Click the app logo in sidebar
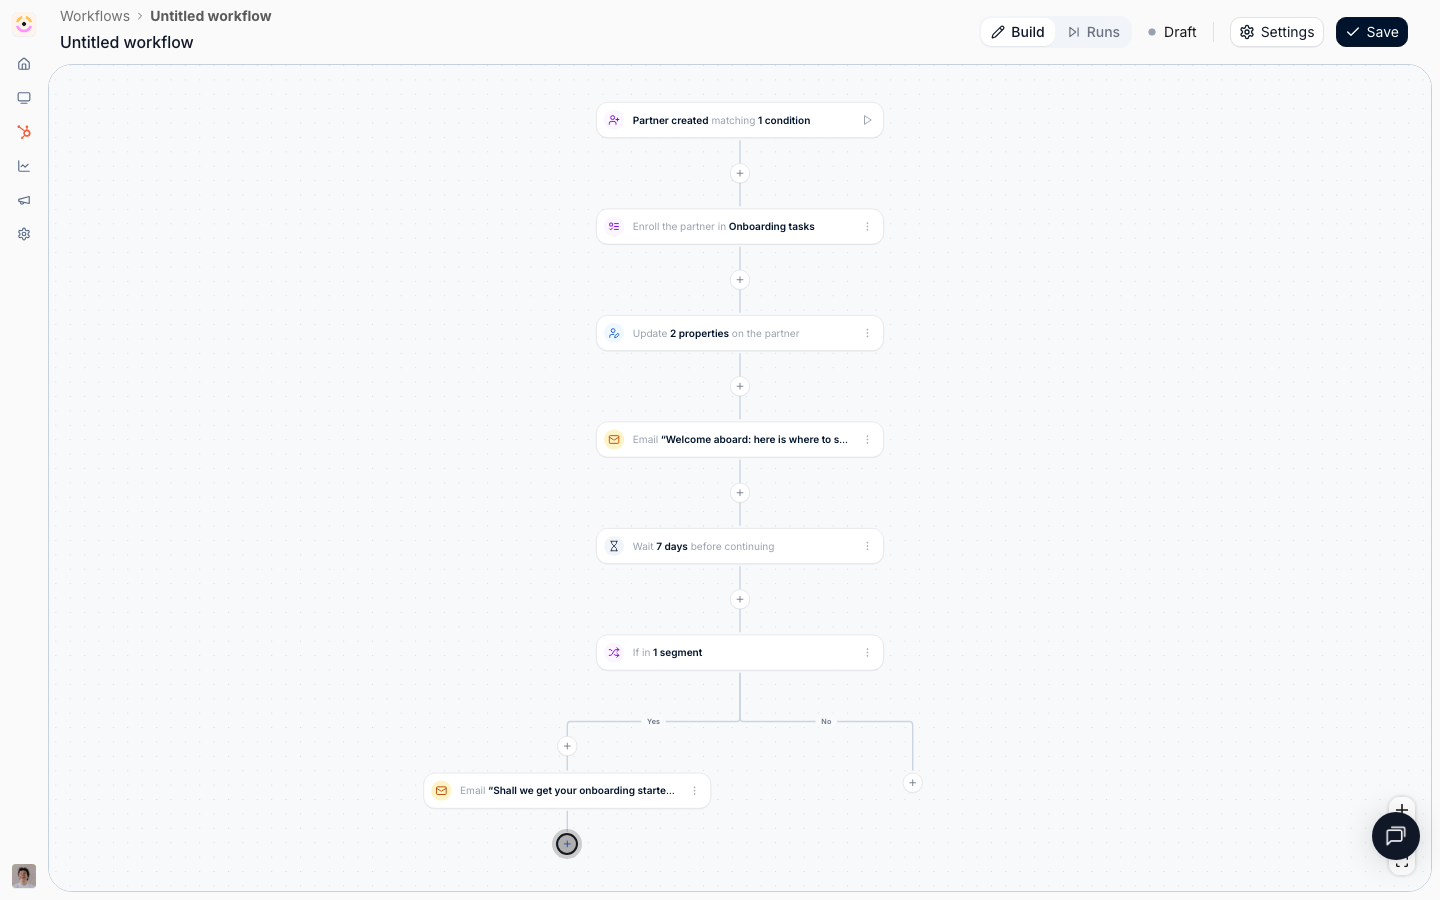 coord(24,24)
